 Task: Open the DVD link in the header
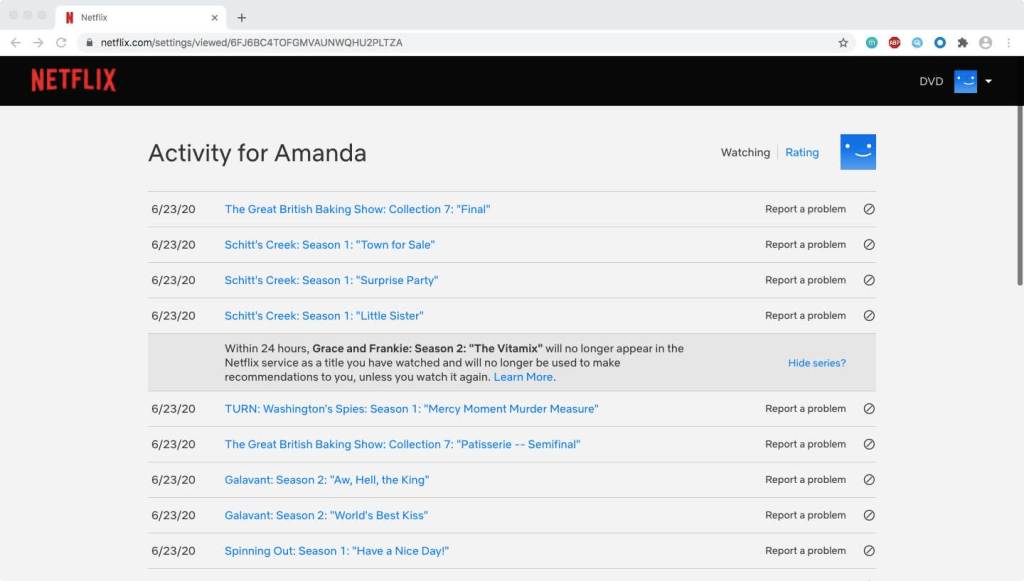pos(930,82)
